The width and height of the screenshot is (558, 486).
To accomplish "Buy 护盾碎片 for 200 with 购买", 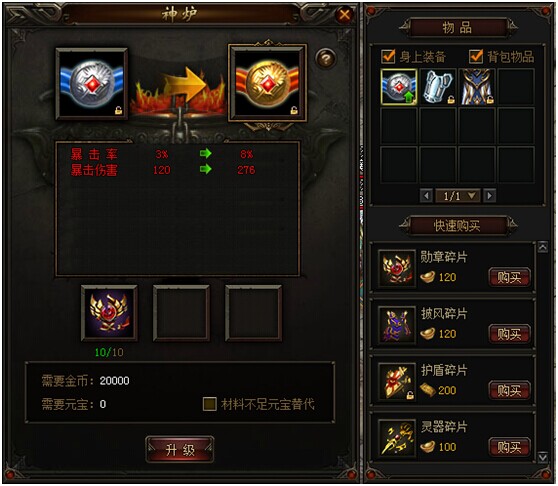I will [509, 391].
